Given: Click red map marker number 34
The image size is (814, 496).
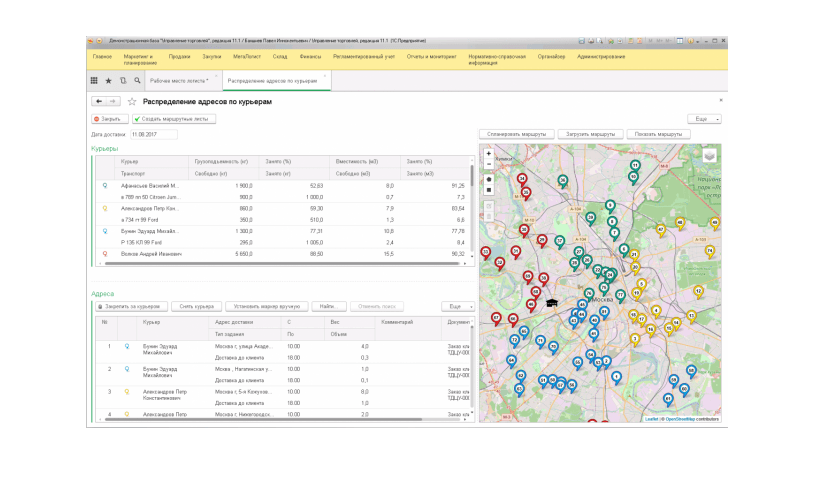Looking at the screenshot, I should pos(522,180).
